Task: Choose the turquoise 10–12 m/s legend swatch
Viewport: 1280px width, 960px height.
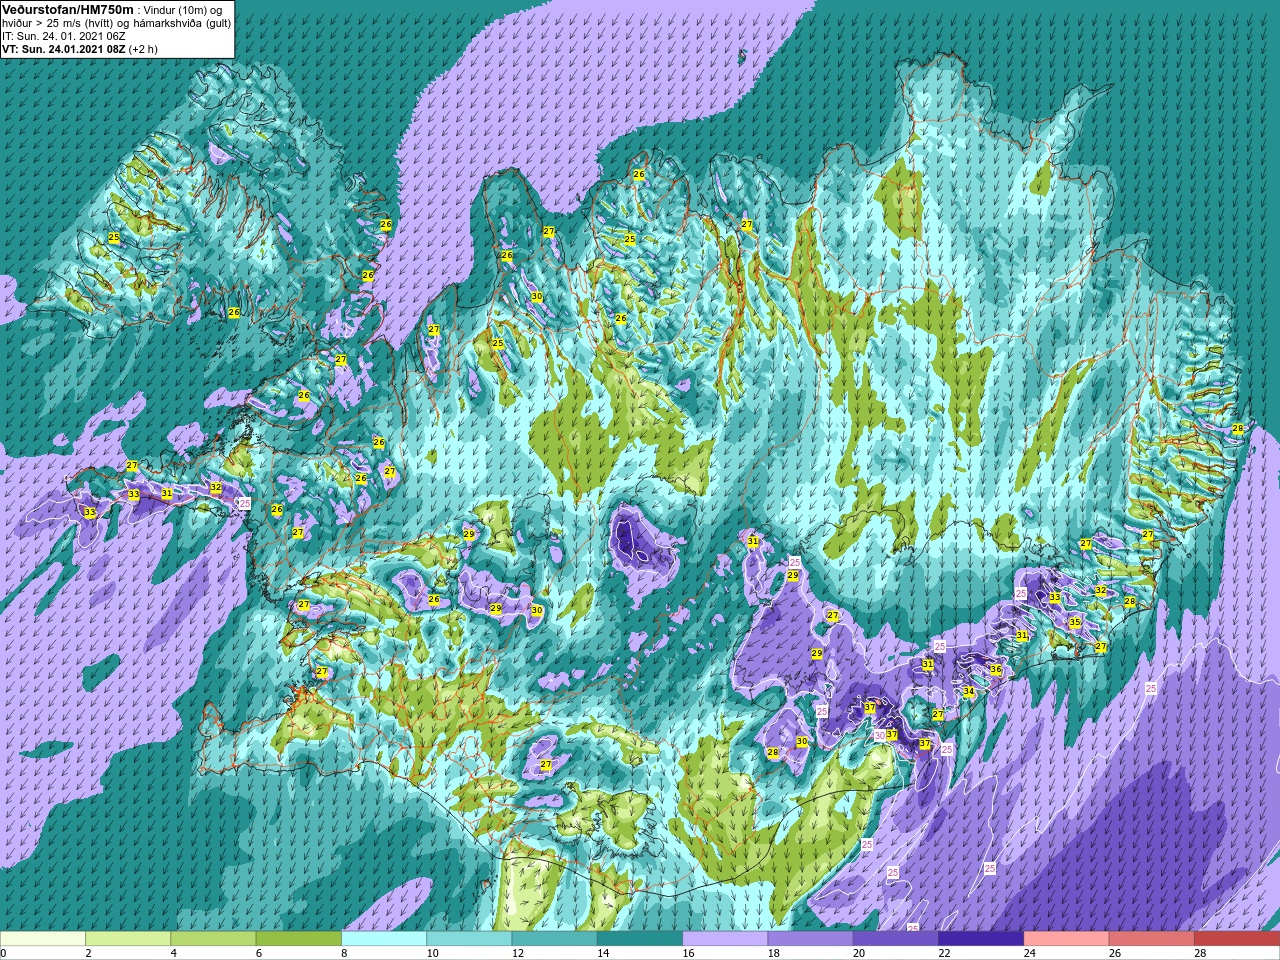Action: (x=469, y=939)
